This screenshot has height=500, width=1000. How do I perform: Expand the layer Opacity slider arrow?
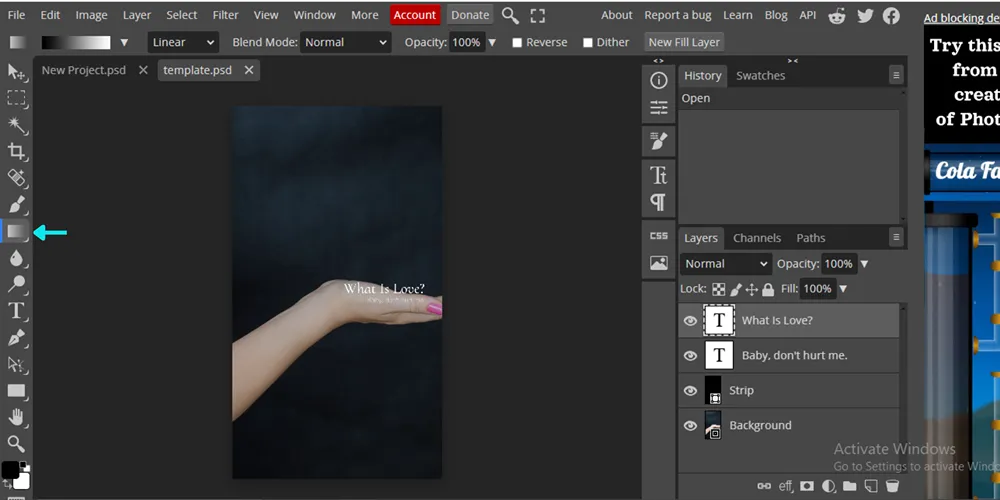(x=864, y=264)
